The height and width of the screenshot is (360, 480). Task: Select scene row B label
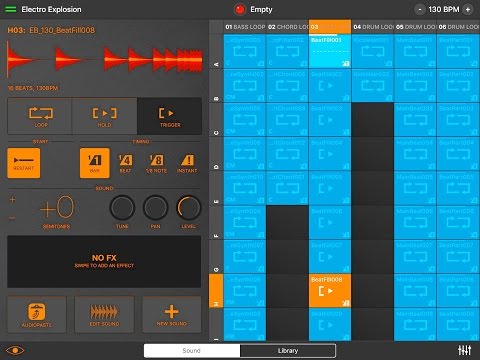216,85
